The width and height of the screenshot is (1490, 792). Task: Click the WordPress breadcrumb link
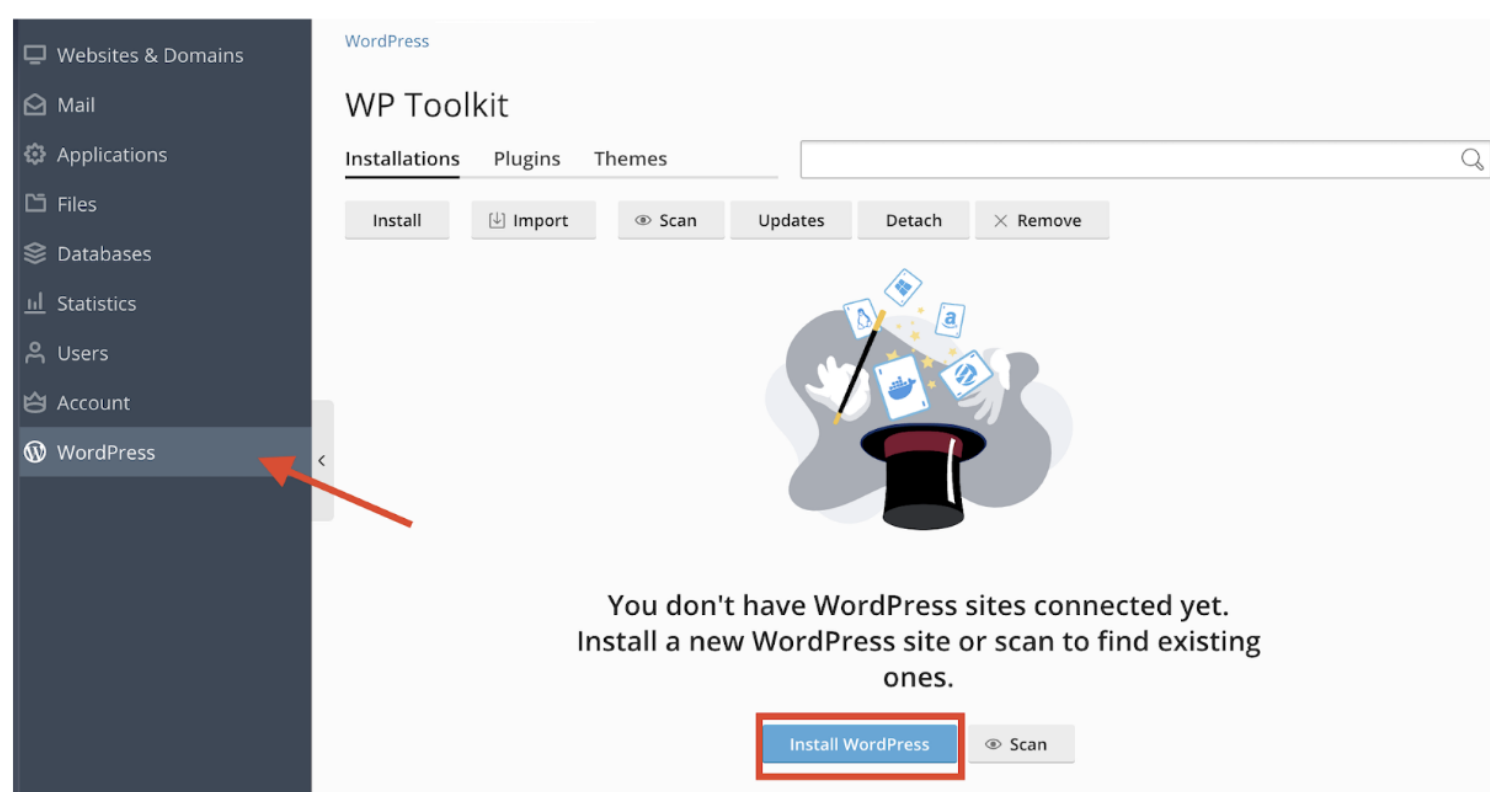click(x=387, y=41)
